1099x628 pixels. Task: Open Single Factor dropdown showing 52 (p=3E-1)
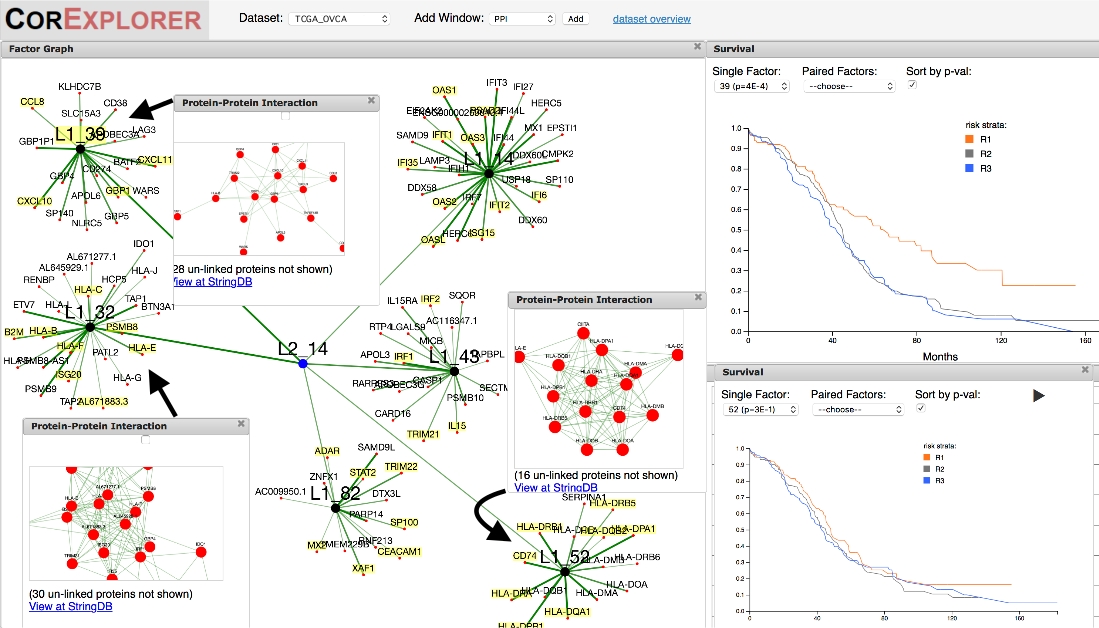(760, 409)
